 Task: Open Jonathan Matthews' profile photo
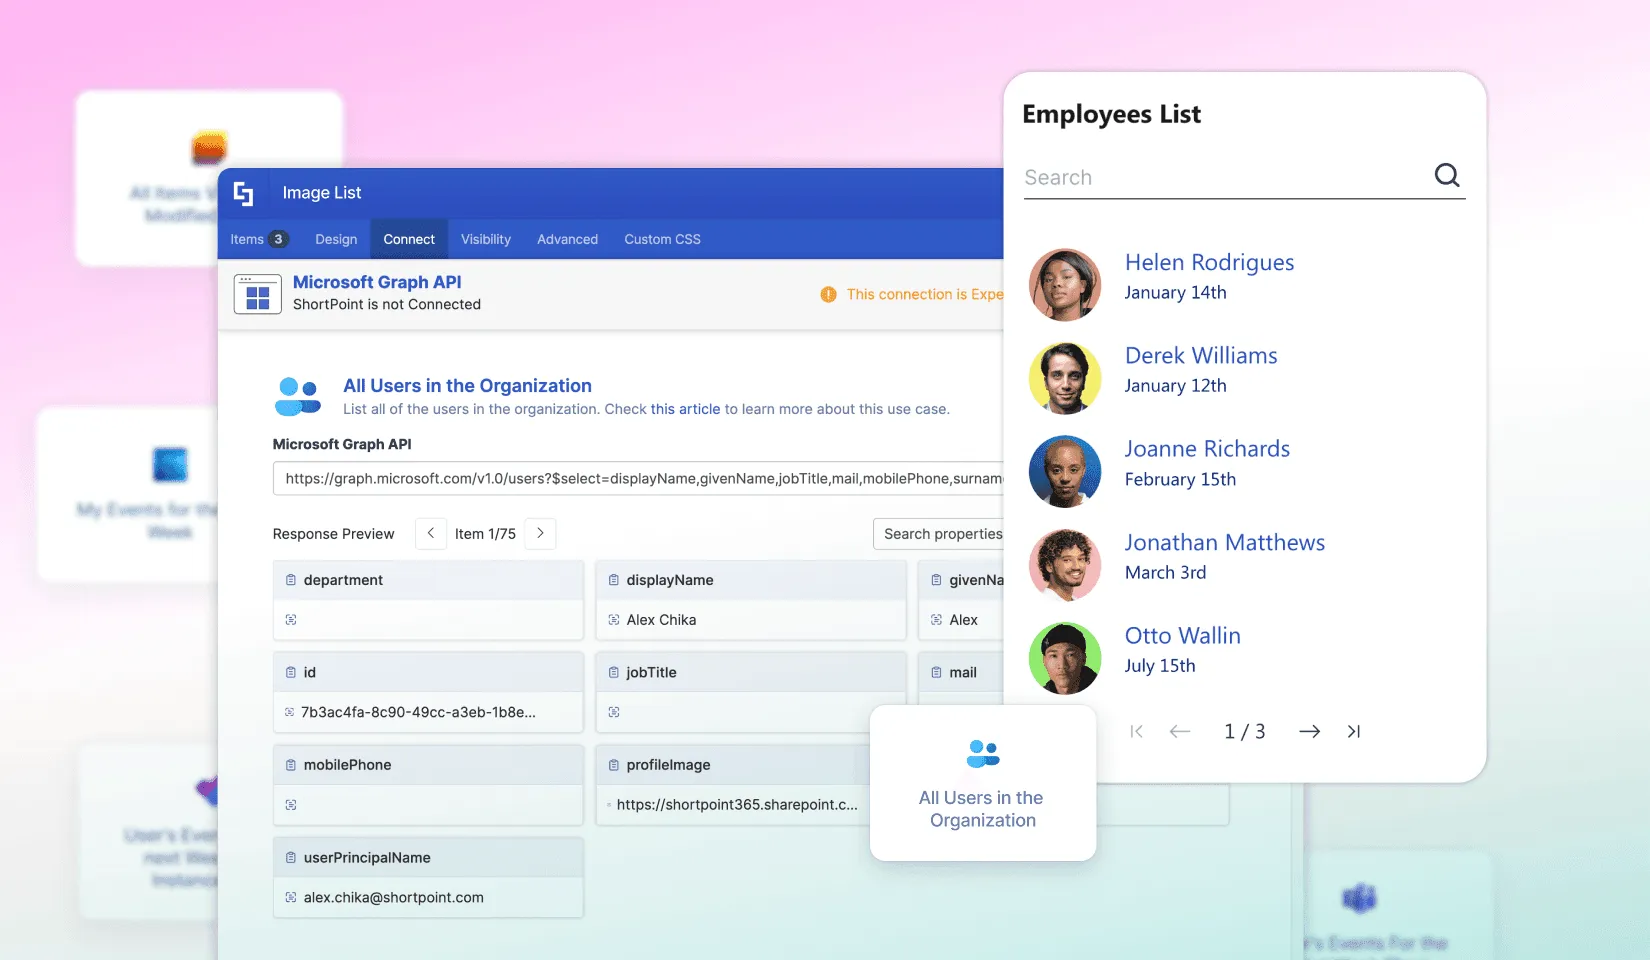(x=1065, y=565)
